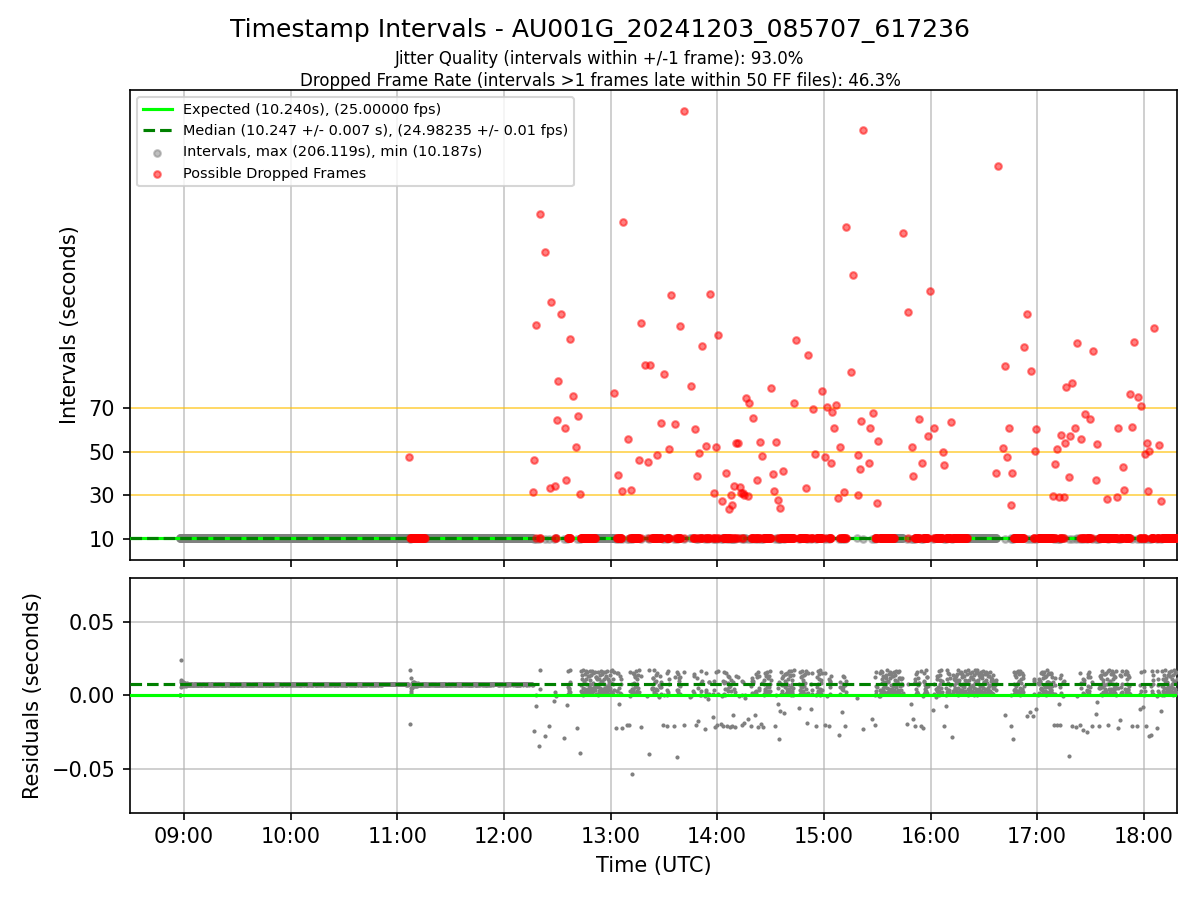Screen dimensions: 1200x900
Task: Click the 11:00 time tick label
Action: point(397,835)
